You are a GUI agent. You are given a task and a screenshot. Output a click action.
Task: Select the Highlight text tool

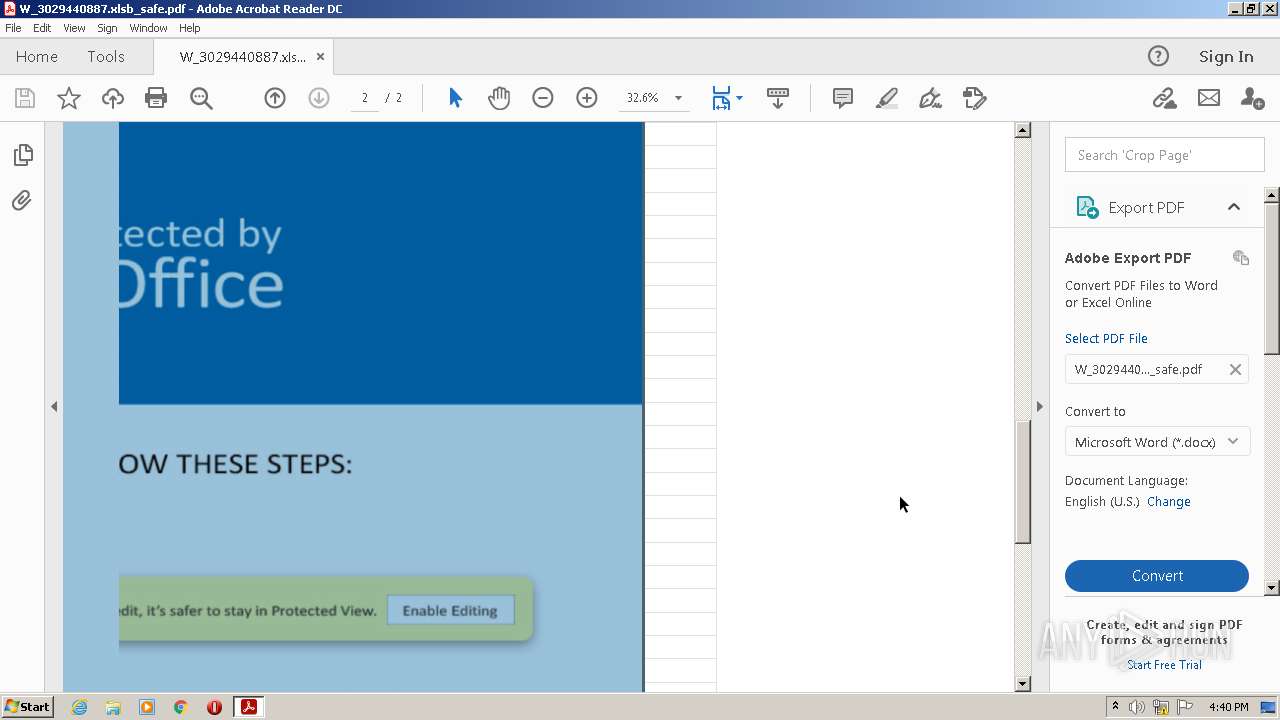point(887,98)
